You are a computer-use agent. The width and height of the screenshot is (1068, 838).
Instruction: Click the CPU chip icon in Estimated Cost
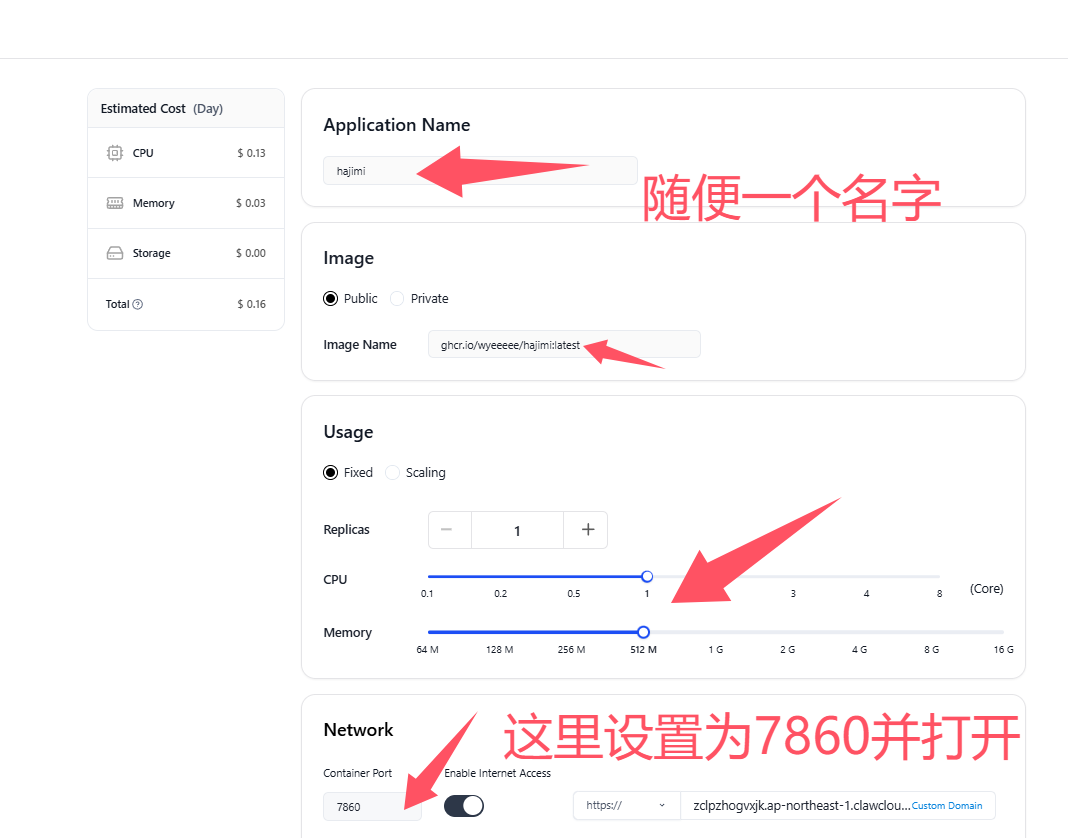(x=115, y=153)
